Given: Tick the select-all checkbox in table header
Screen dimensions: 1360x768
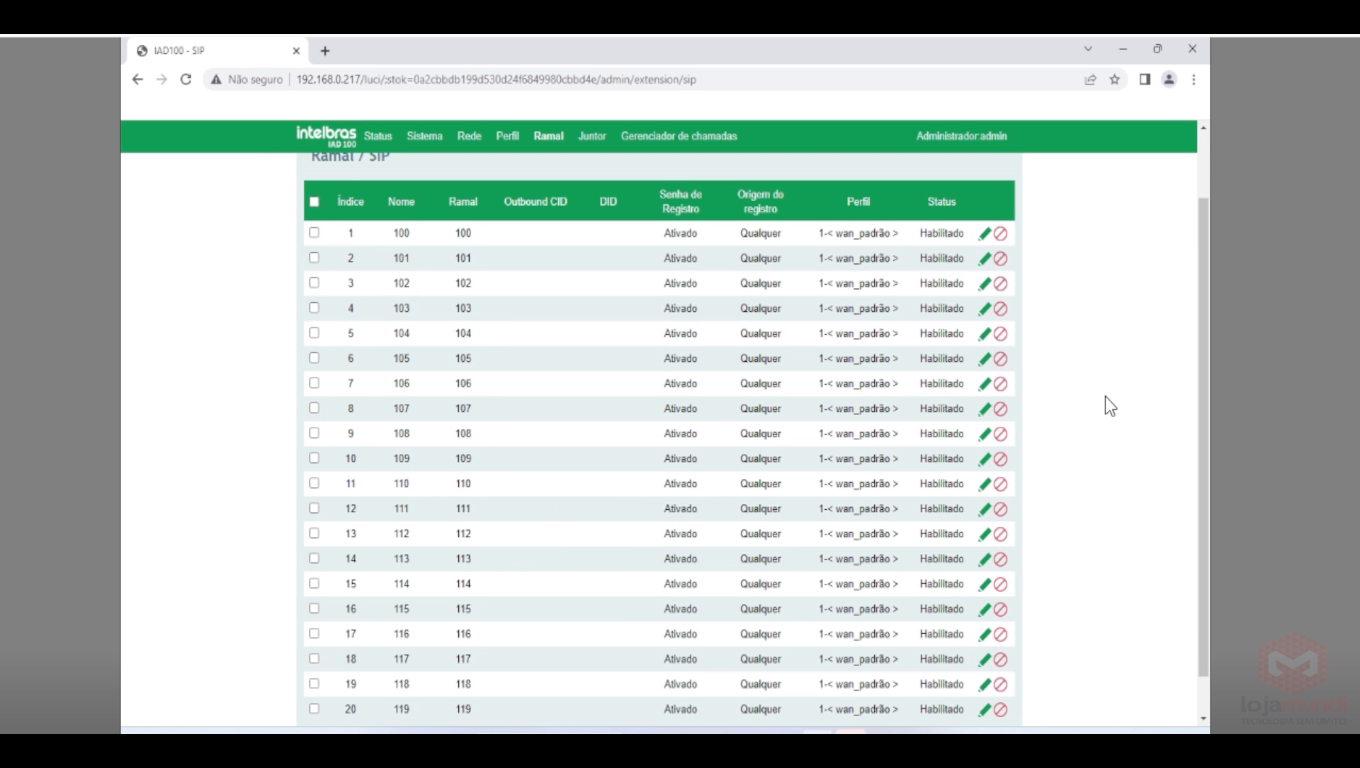Looking at the screenshot, I should (314, 201).
